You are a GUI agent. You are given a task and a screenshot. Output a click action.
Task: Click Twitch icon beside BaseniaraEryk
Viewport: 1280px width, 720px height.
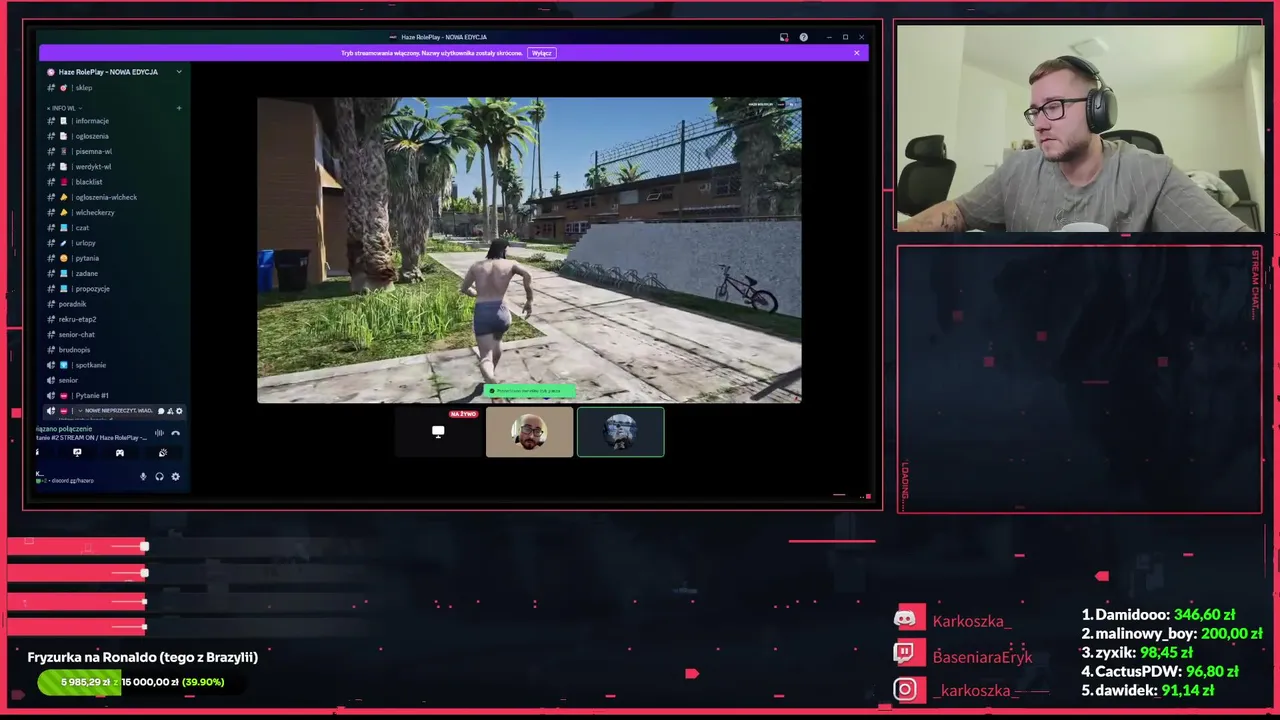tap(909, 655)
